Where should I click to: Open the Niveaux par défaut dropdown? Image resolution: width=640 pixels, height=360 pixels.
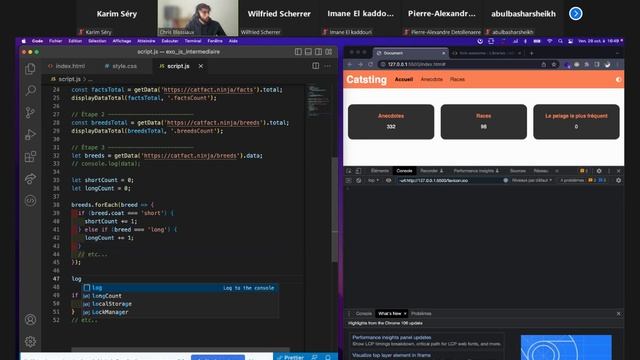pyautogui.click(x=532, y=180)
